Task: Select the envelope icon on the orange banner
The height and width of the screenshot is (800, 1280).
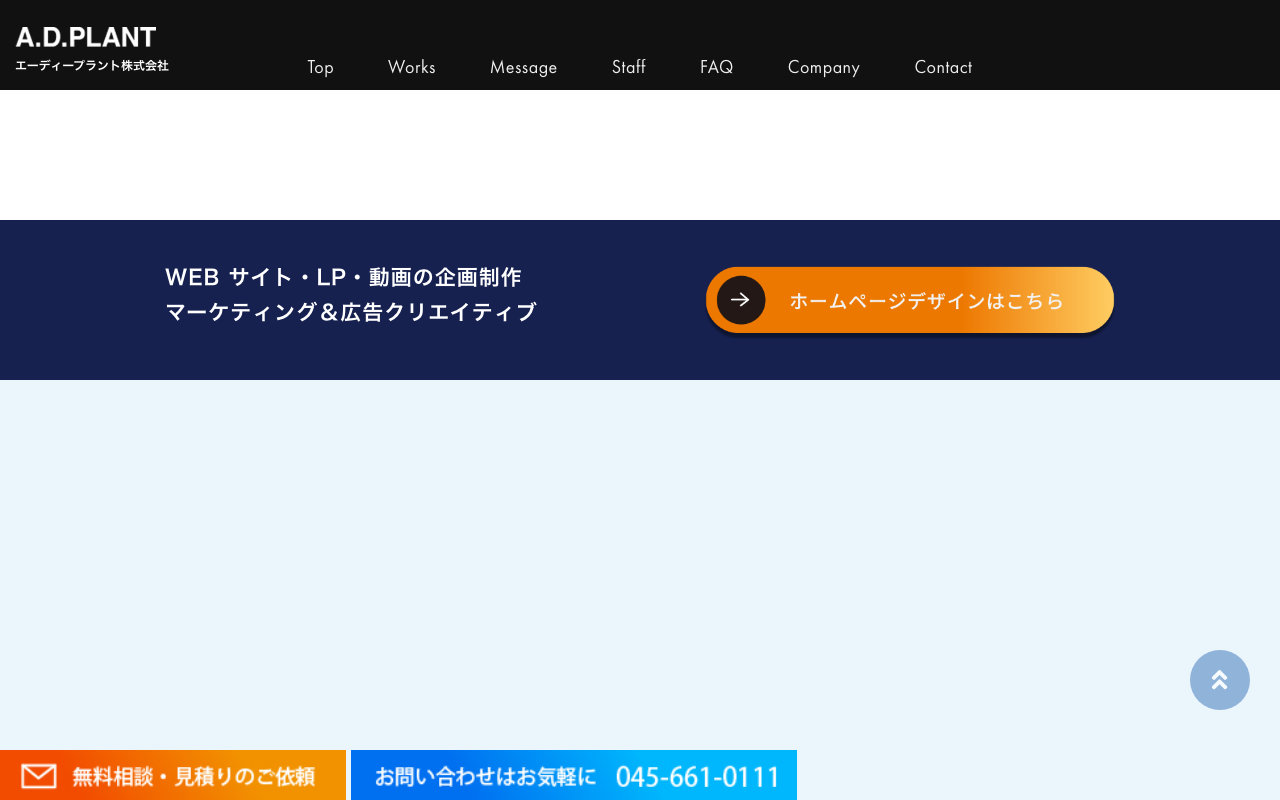Action: point(38,774)
